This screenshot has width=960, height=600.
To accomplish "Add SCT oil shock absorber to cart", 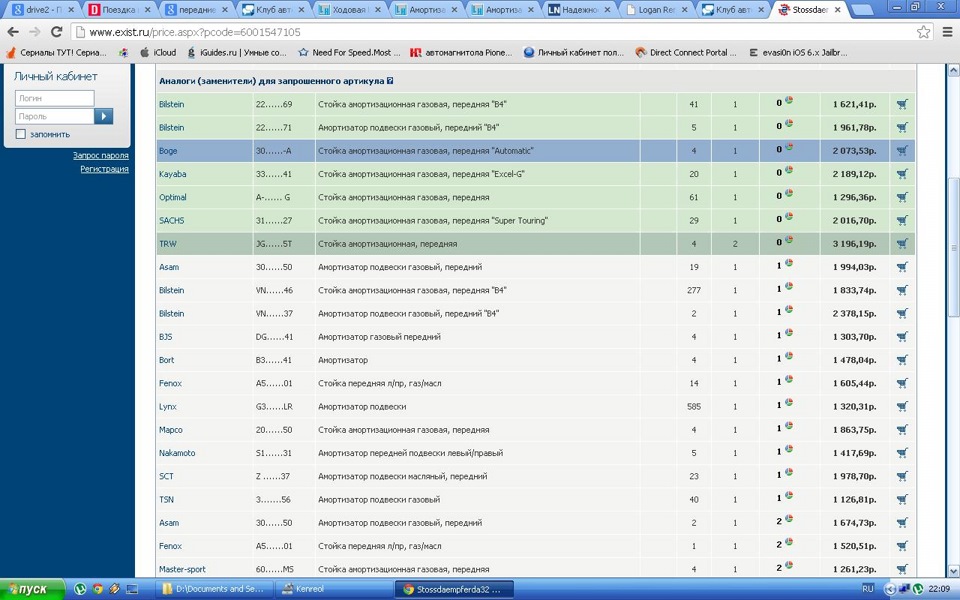I will coord(902,476).
